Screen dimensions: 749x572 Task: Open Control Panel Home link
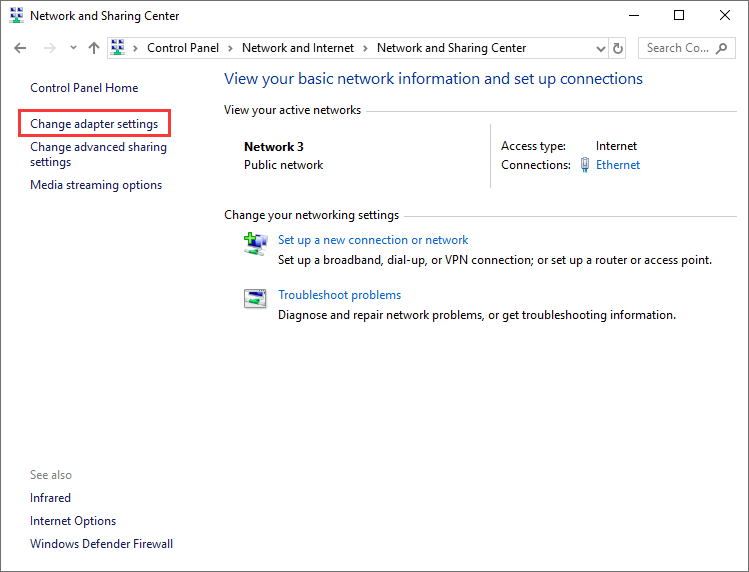pos(84,88)
